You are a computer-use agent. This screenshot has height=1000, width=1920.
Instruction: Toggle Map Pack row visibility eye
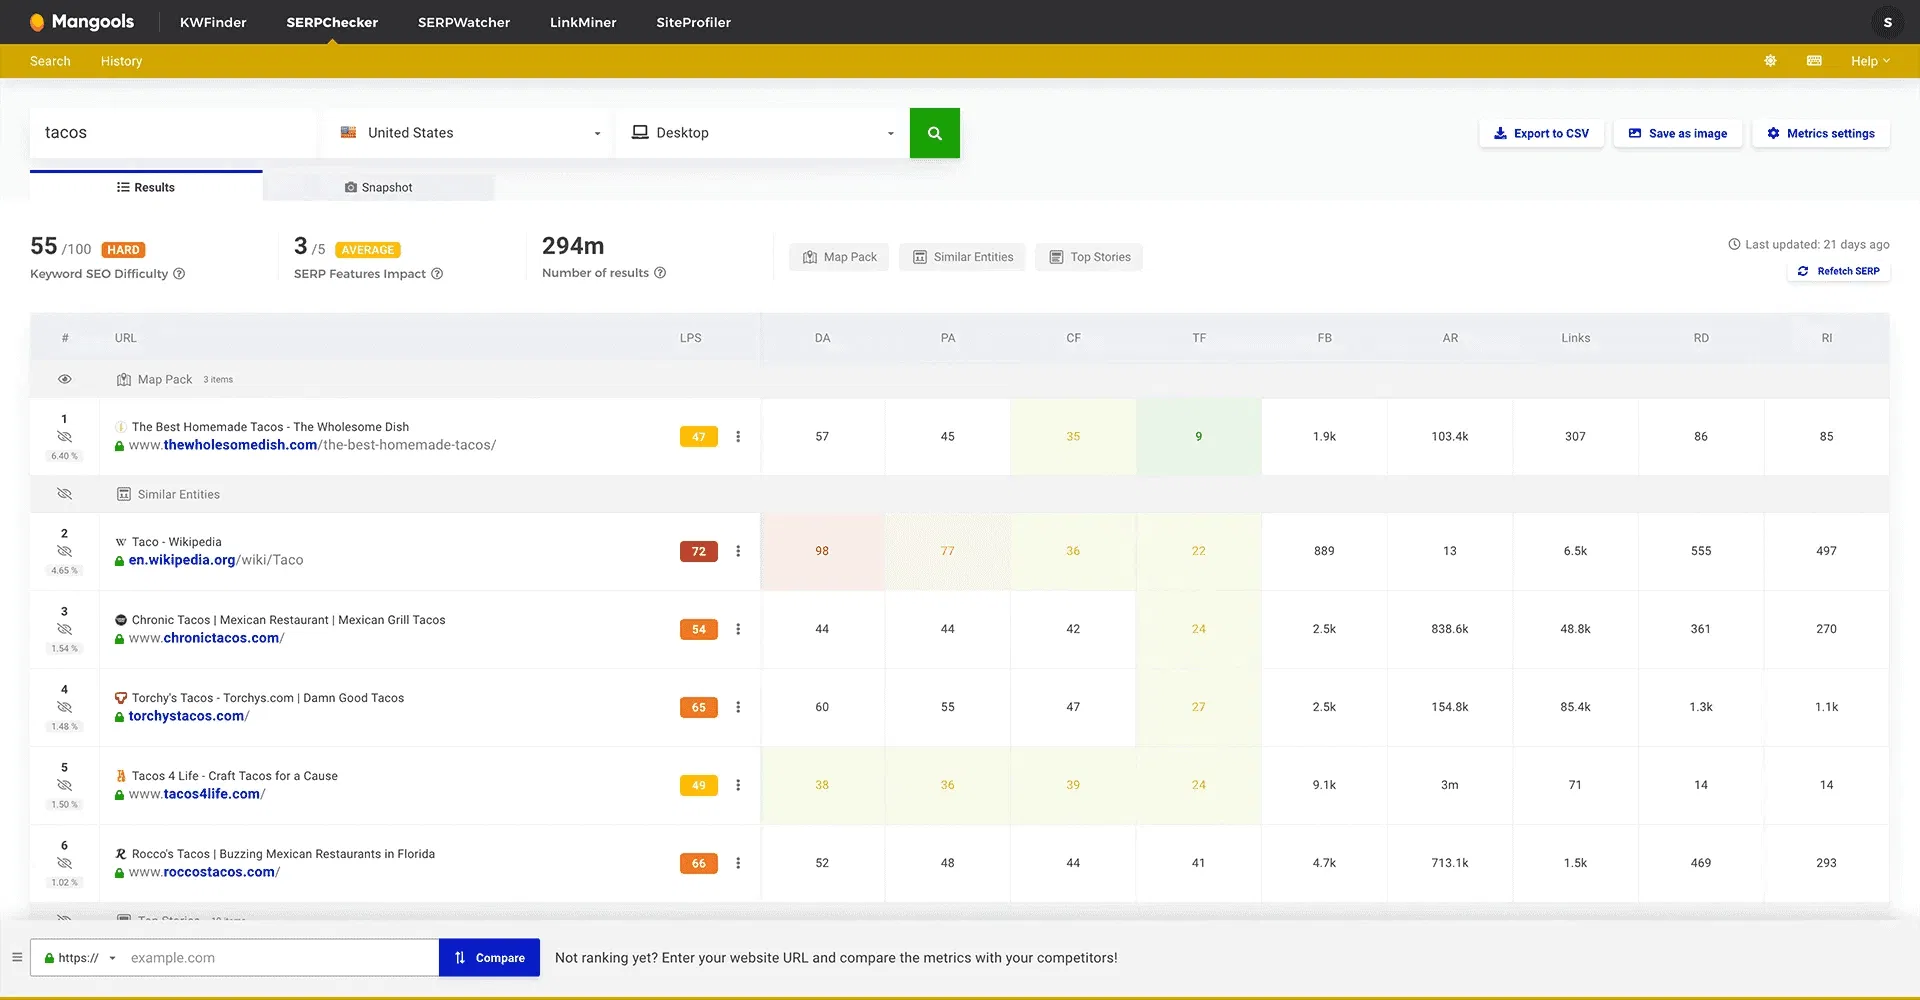(x=65, y=379)
